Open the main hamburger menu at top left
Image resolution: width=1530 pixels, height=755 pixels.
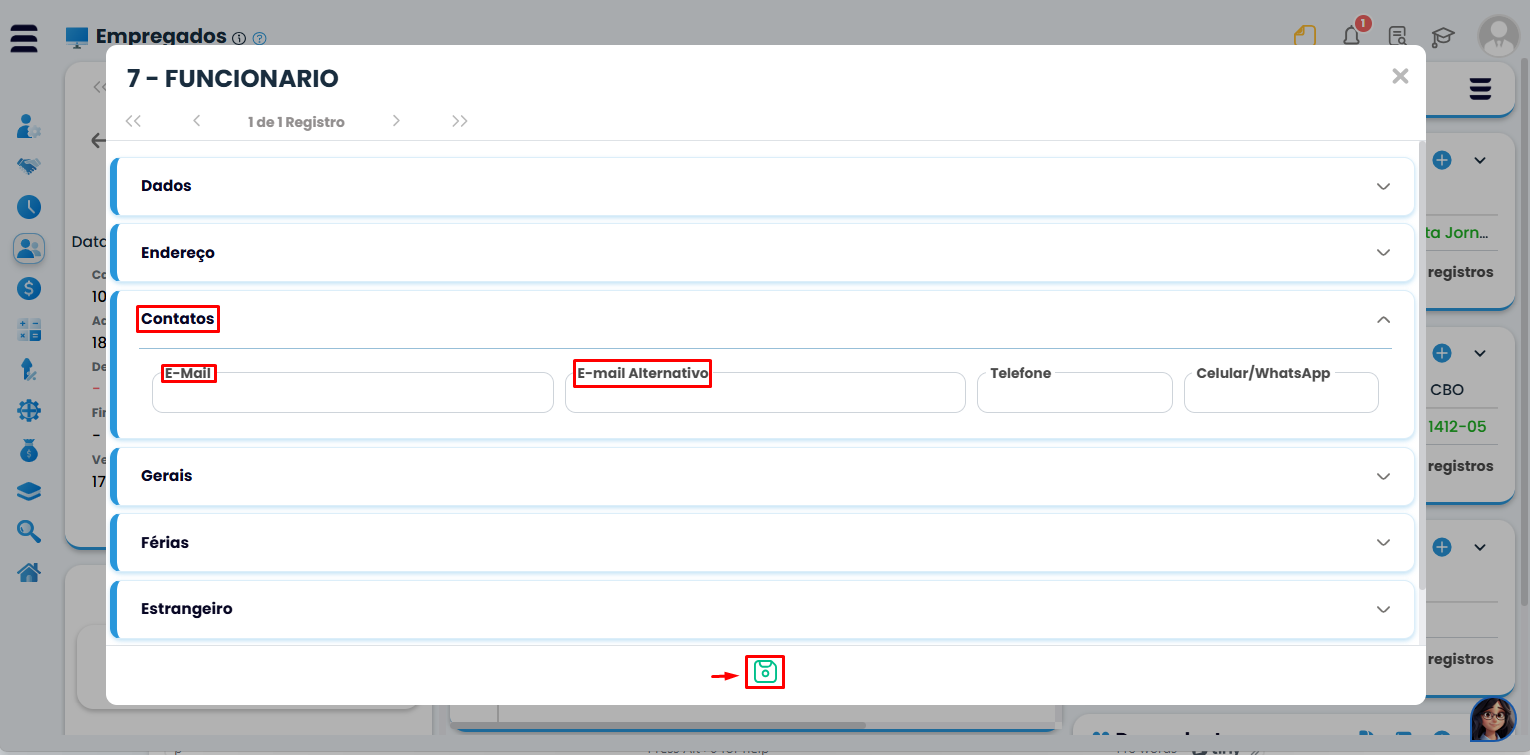coord(24,39)
